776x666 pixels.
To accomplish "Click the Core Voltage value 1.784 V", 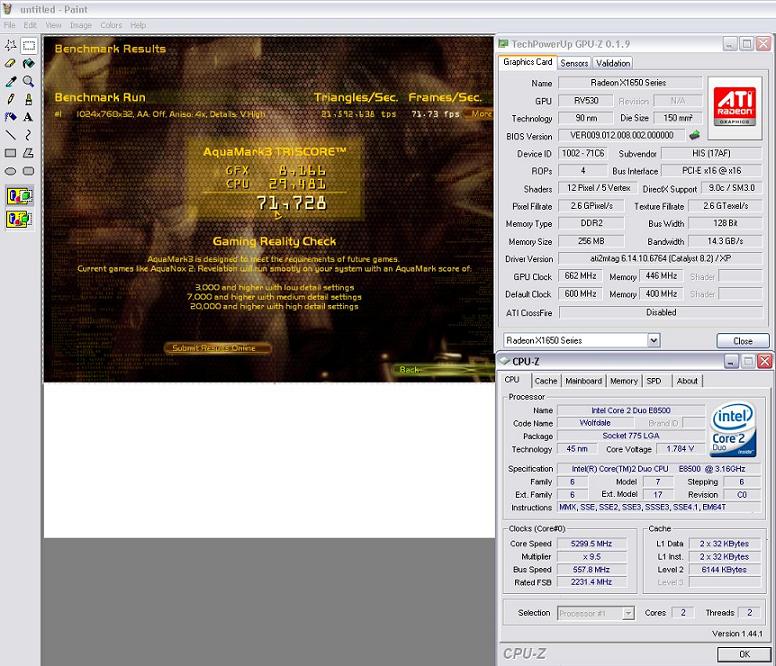I will click(x=680, y=449).
